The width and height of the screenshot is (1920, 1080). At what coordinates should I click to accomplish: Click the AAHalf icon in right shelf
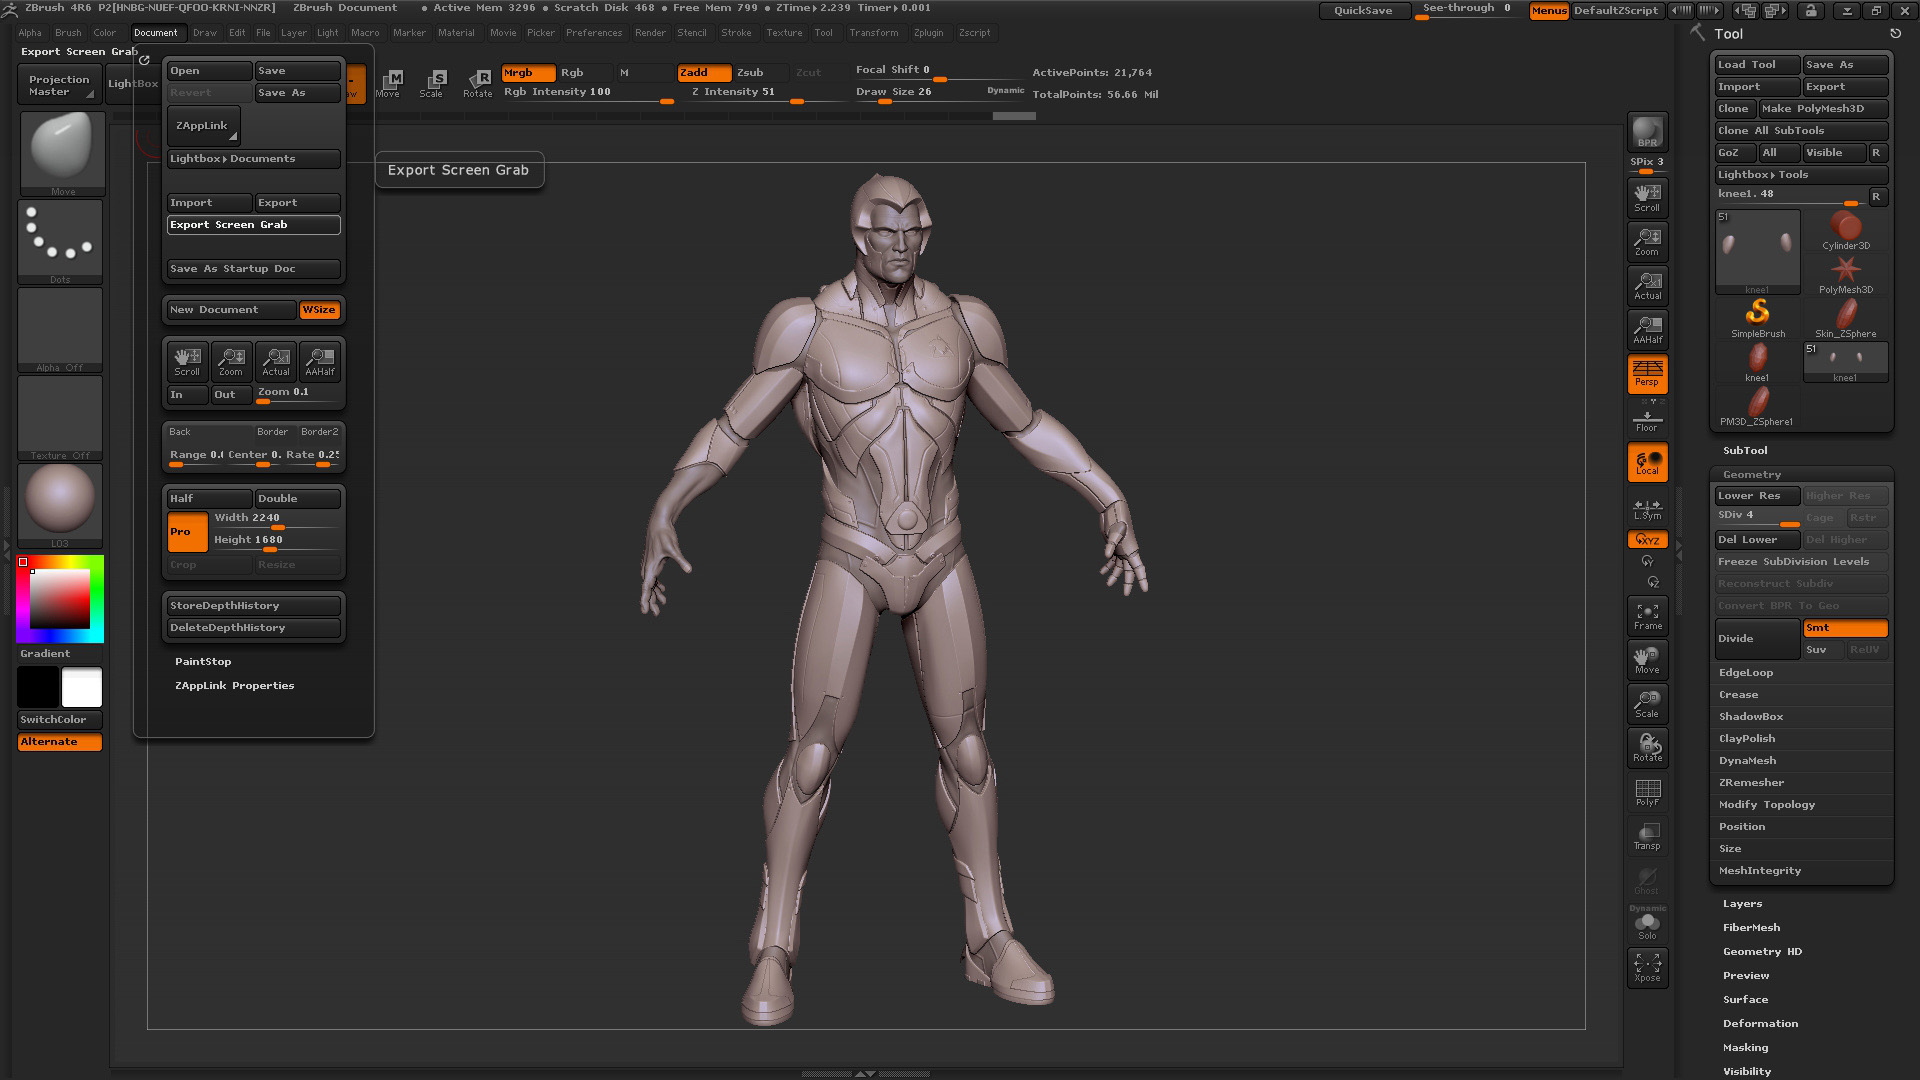1647,329
